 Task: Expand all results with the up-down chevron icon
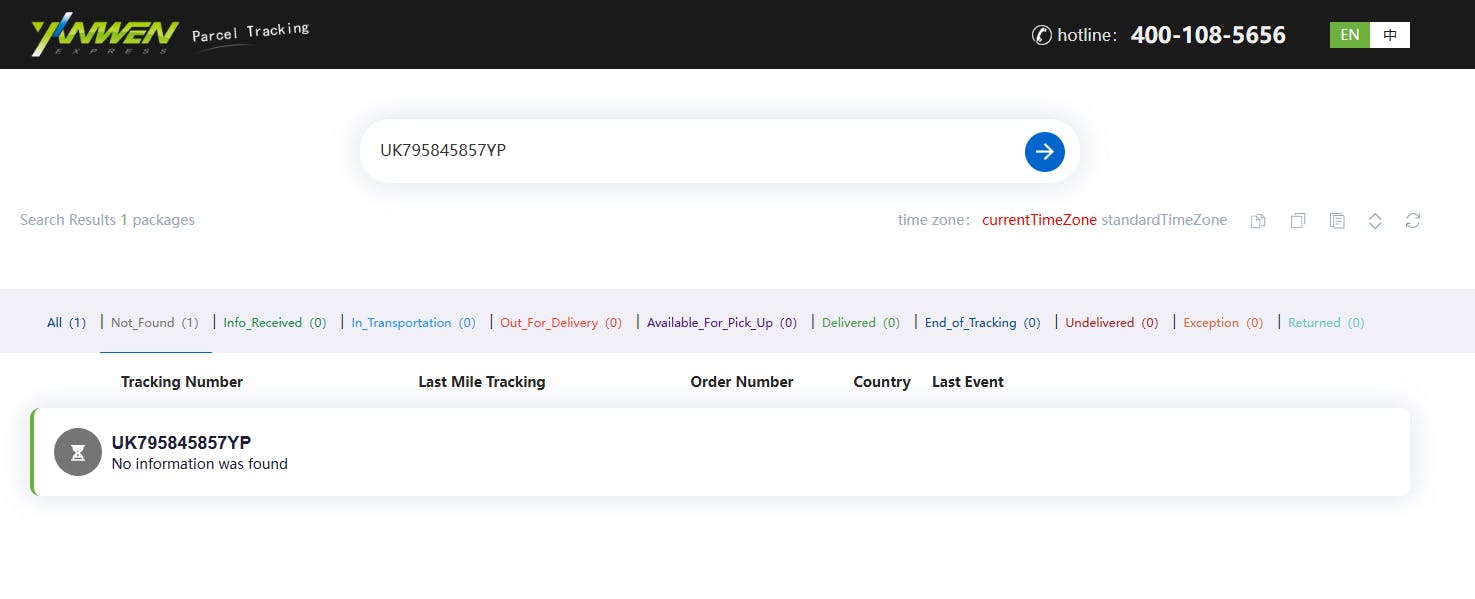(x=1375, y=221)
